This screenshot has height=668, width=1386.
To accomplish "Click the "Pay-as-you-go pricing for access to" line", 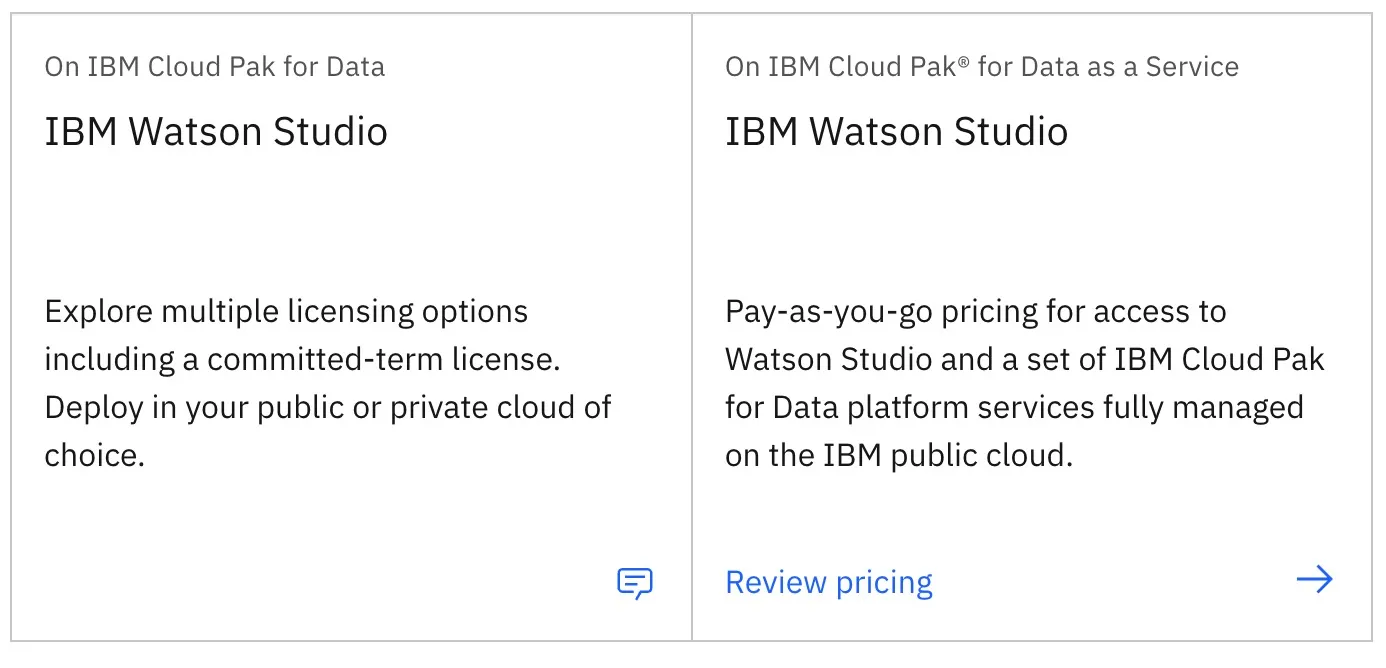I will coord(975,311).
